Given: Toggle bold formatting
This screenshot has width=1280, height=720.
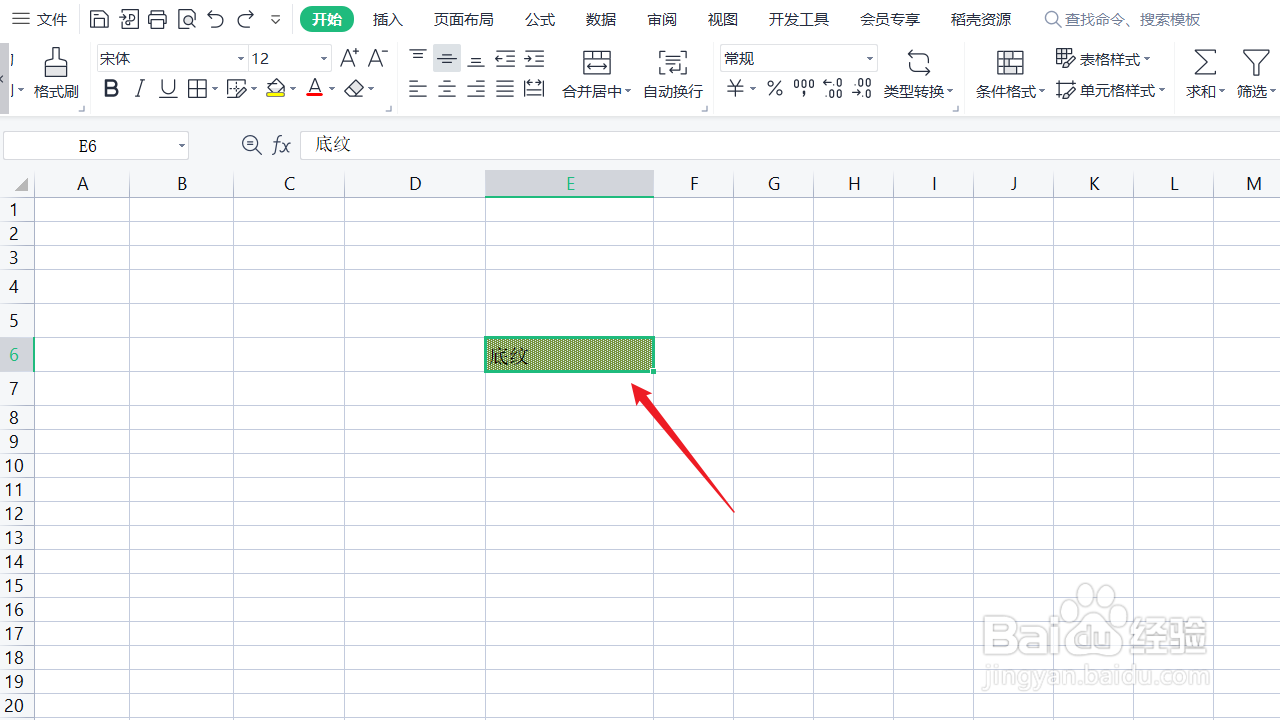Looking at the screenshot, I should coord(111,89).
